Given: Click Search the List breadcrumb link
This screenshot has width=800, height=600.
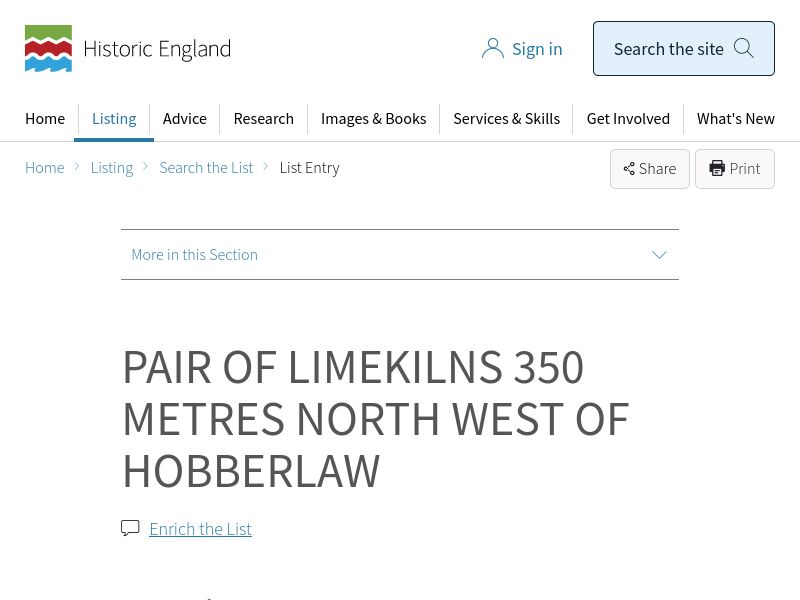Looking at the screenshot, I should (206, 168).
